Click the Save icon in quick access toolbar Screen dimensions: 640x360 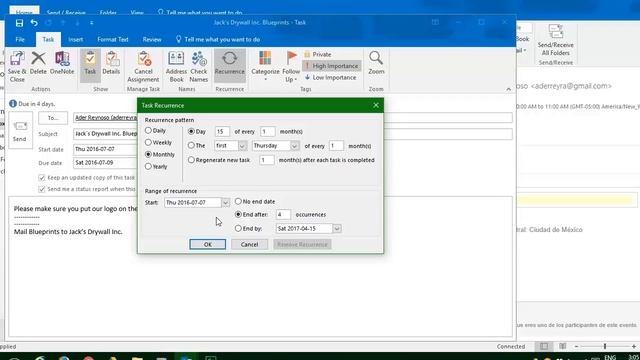(19, 23)
